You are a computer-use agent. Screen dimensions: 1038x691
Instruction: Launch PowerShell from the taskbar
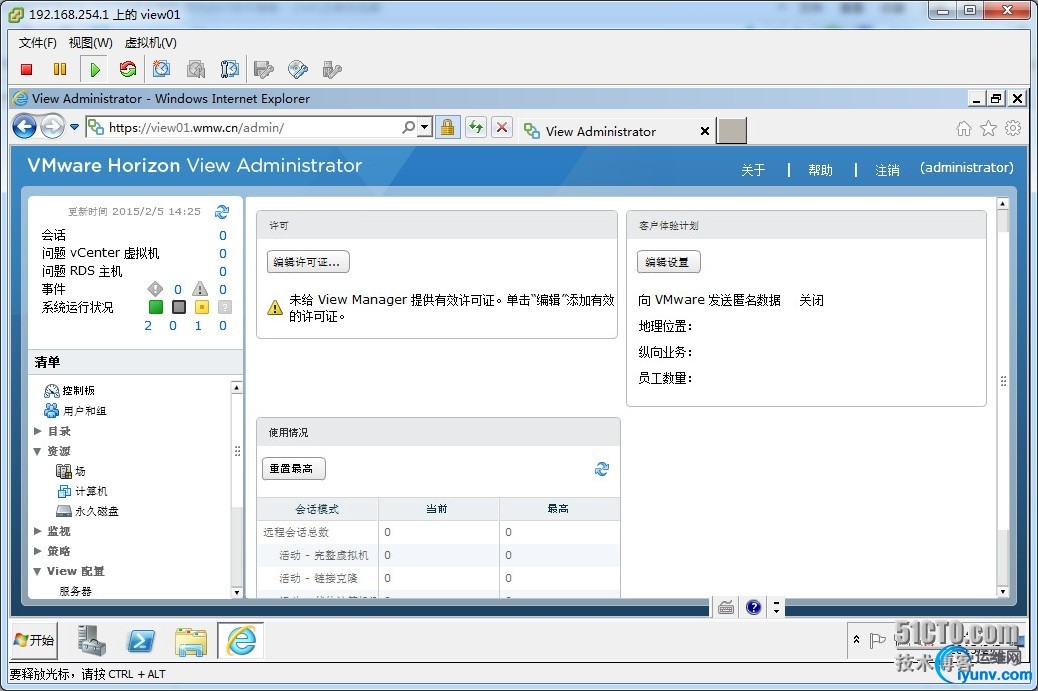[141, 641]
